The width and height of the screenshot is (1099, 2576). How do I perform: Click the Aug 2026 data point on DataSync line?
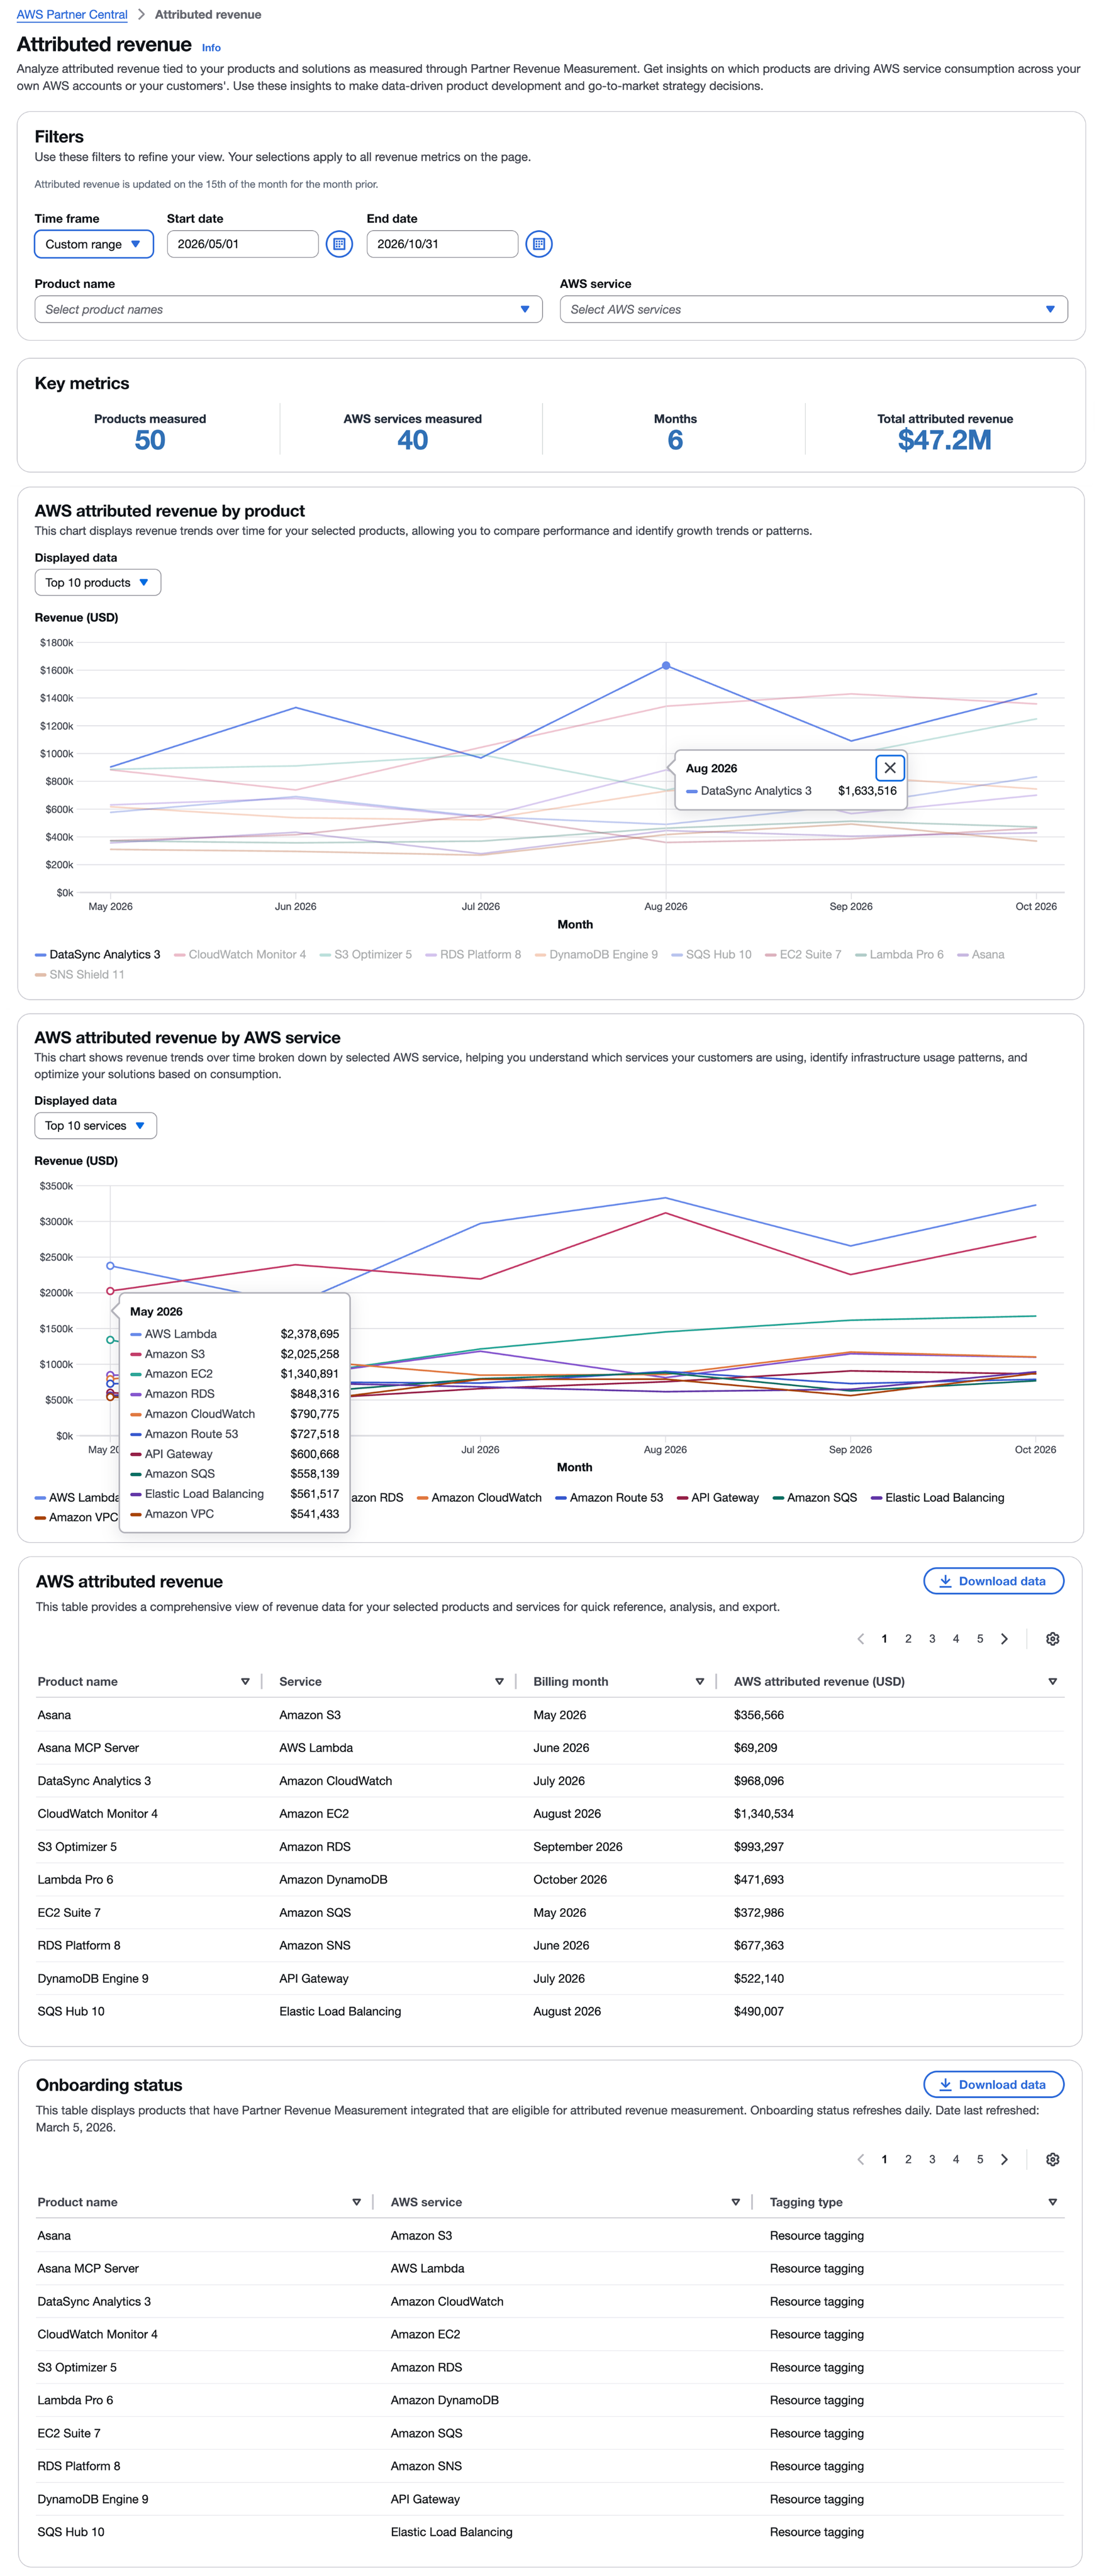pos(666,665)
